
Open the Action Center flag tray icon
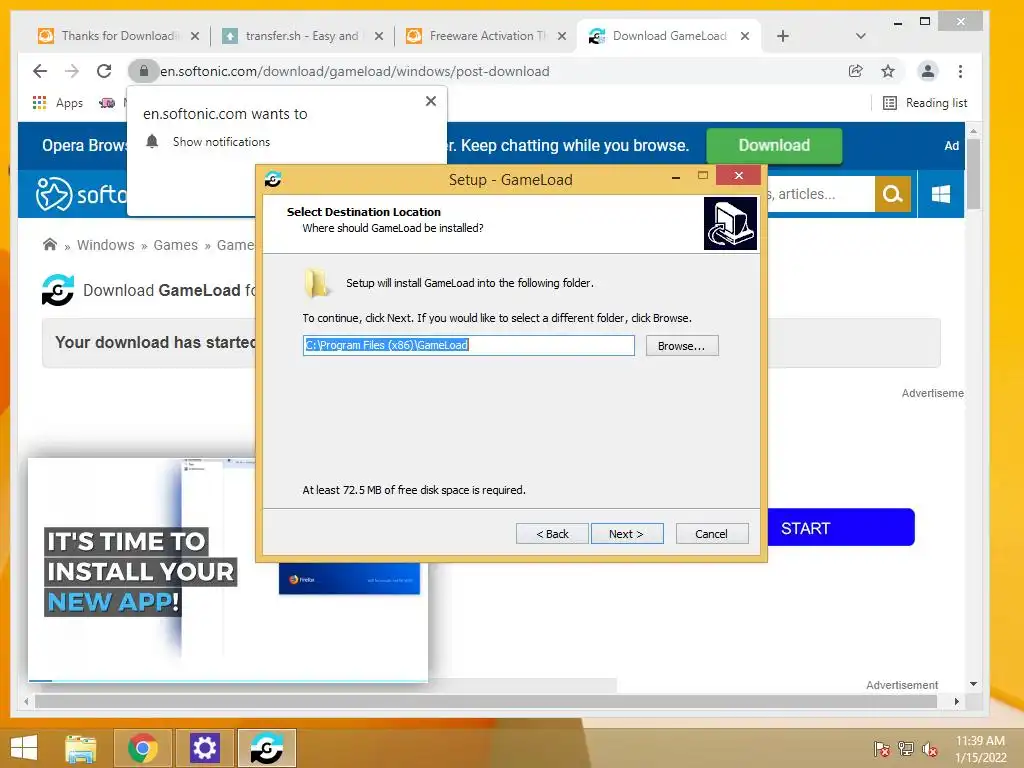click(881, 749)
